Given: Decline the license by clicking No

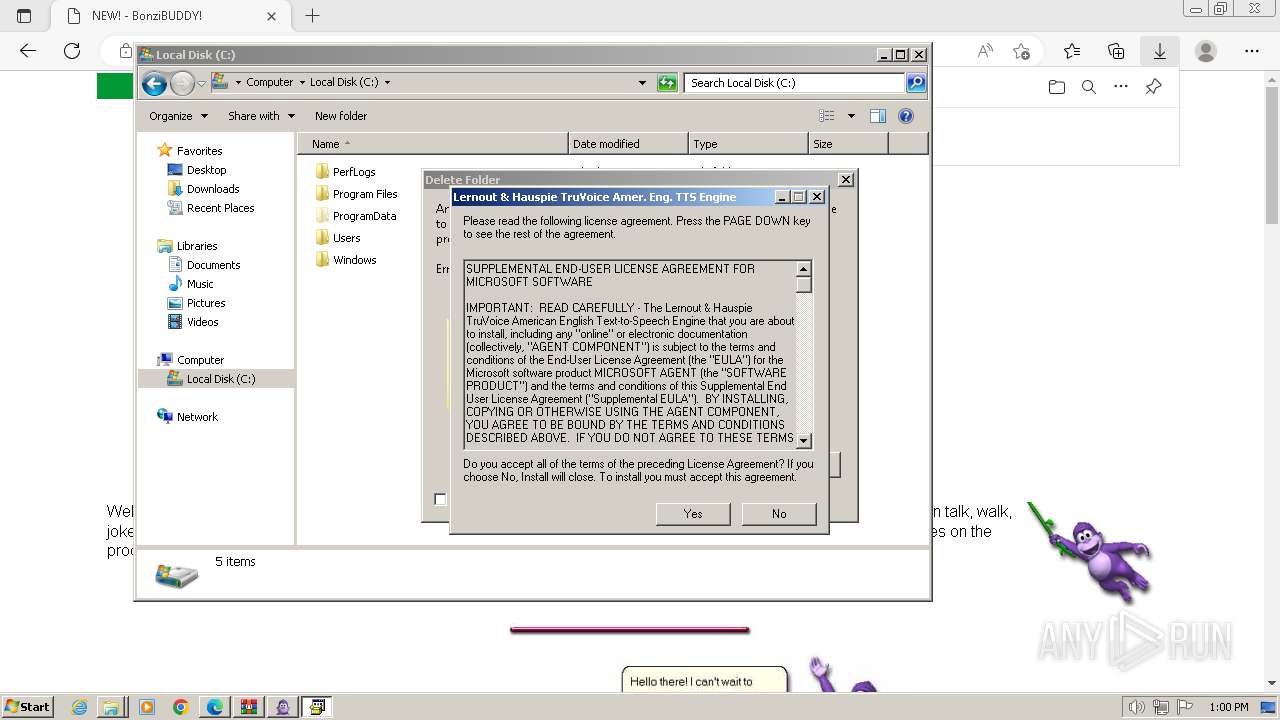Looking at the screenshot, I should [779, 514].
